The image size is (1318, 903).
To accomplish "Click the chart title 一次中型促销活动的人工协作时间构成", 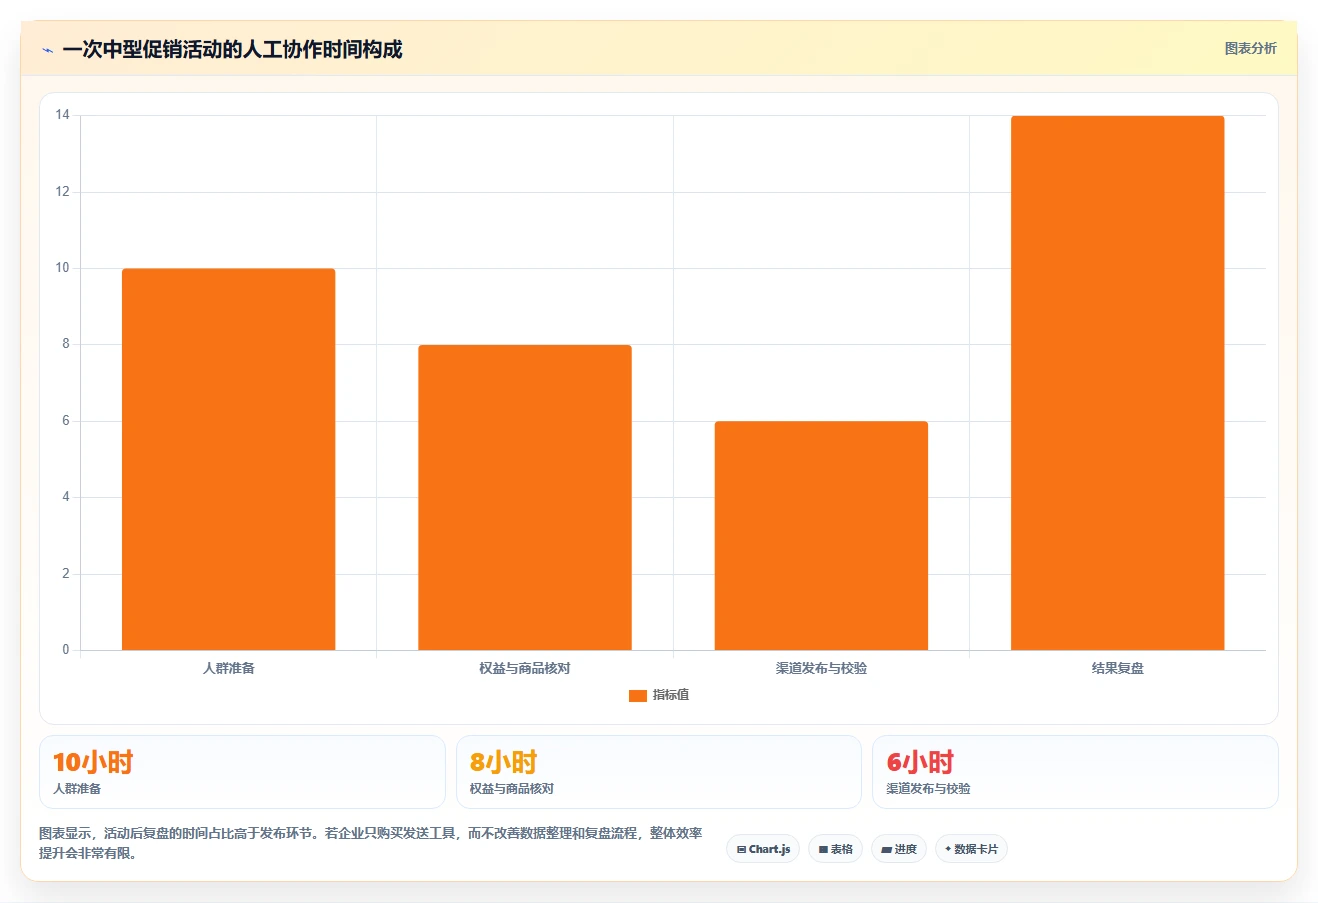I will point(232,50).
